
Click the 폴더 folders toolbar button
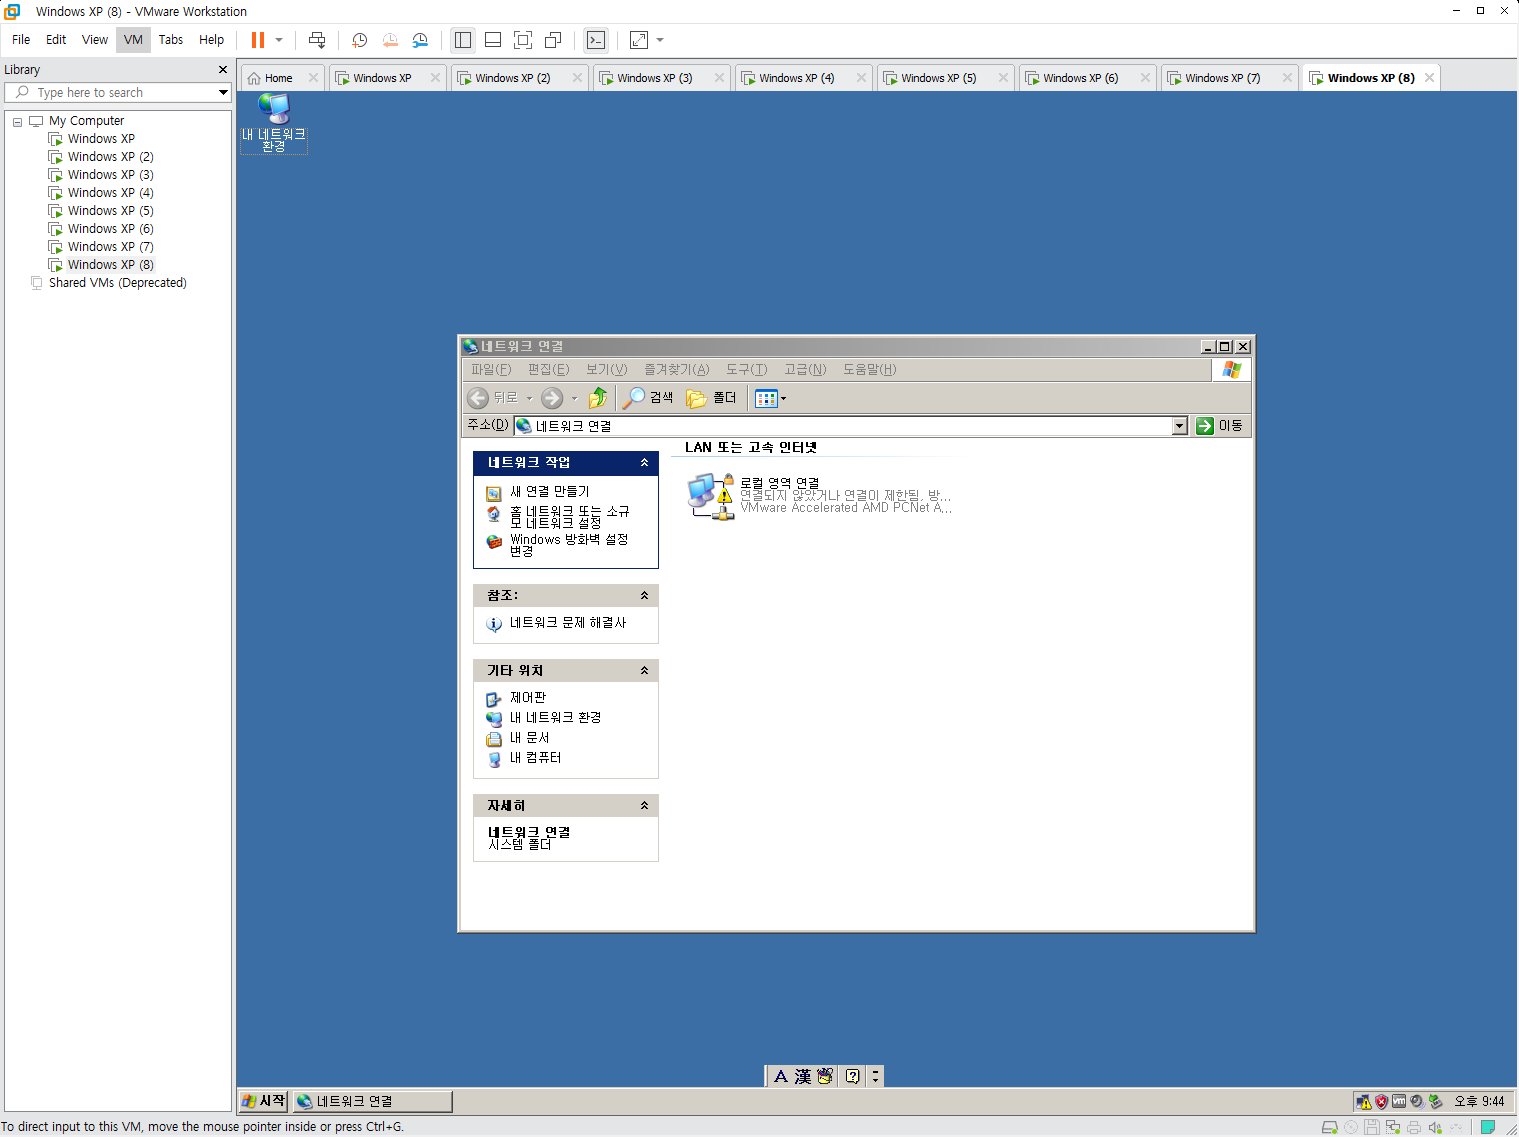(711, 398)
